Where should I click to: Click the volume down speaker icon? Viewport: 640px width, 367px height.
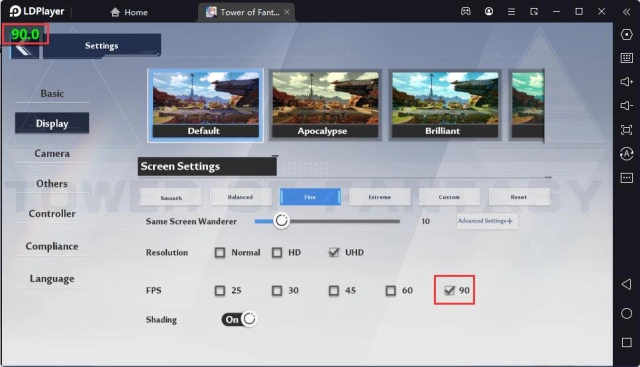tap(627, 106)
